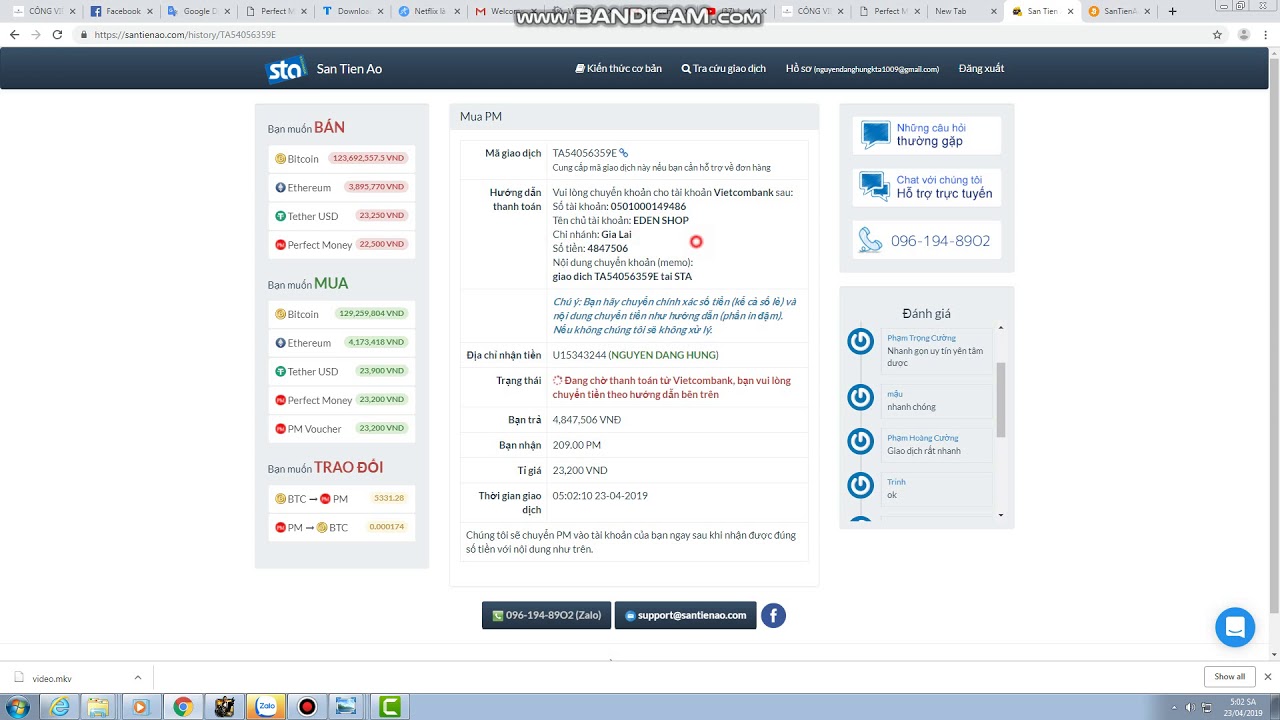Switch to the Facebook browser tab
Image resolution: width=1280 pixels, height=720 pixels.
(120, 11)
